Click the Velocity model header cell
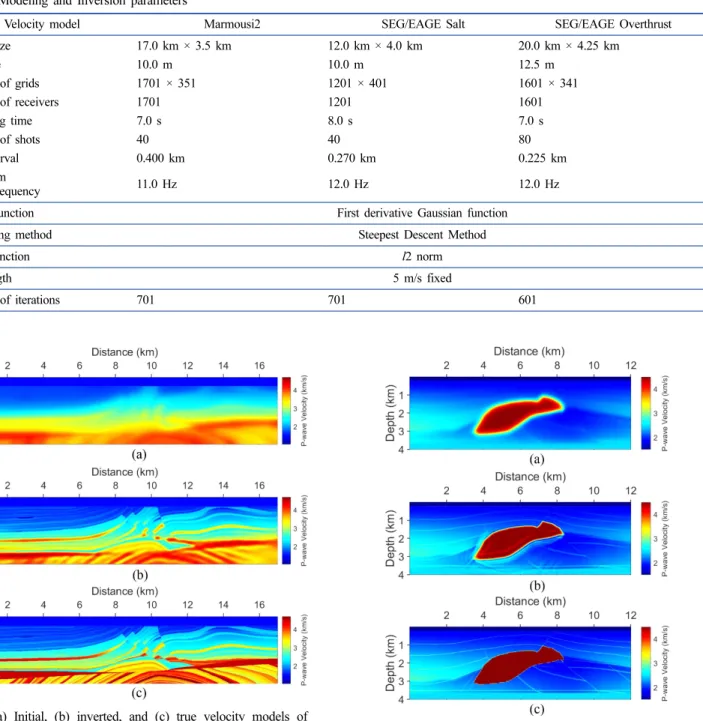 coord(42,24)
